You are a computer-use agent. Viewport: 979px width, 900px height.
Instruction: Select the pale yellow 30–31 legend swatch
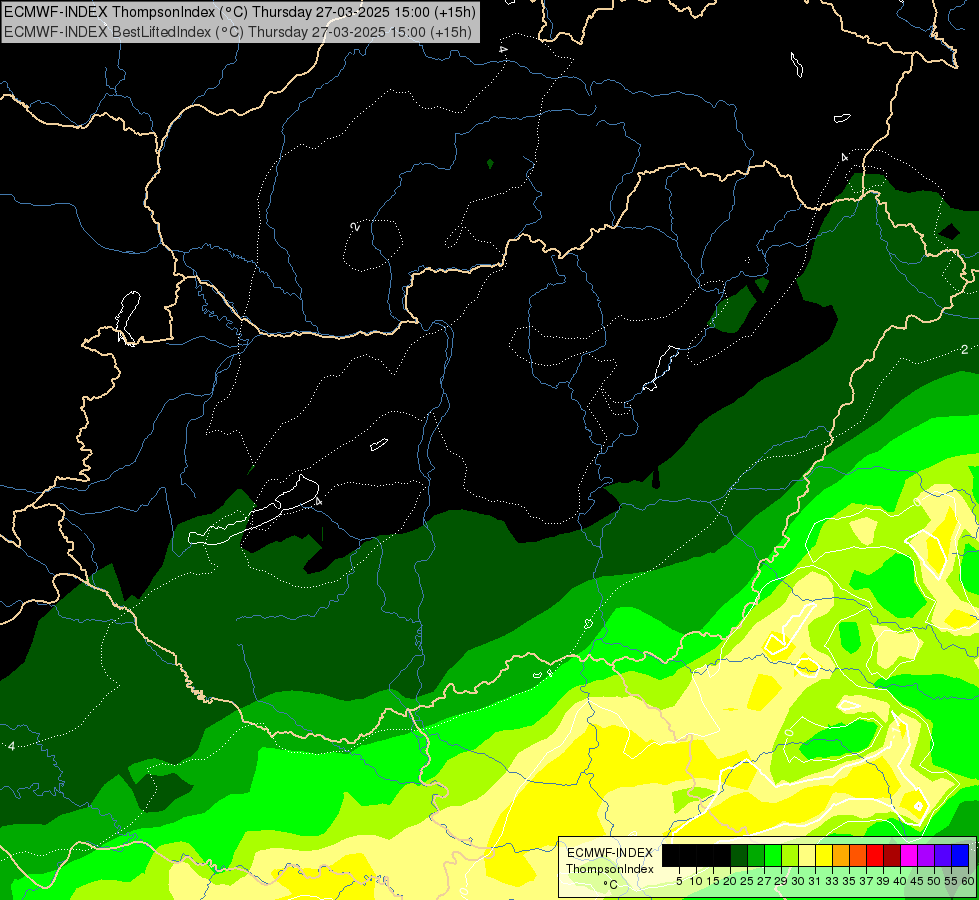[807, 855]
